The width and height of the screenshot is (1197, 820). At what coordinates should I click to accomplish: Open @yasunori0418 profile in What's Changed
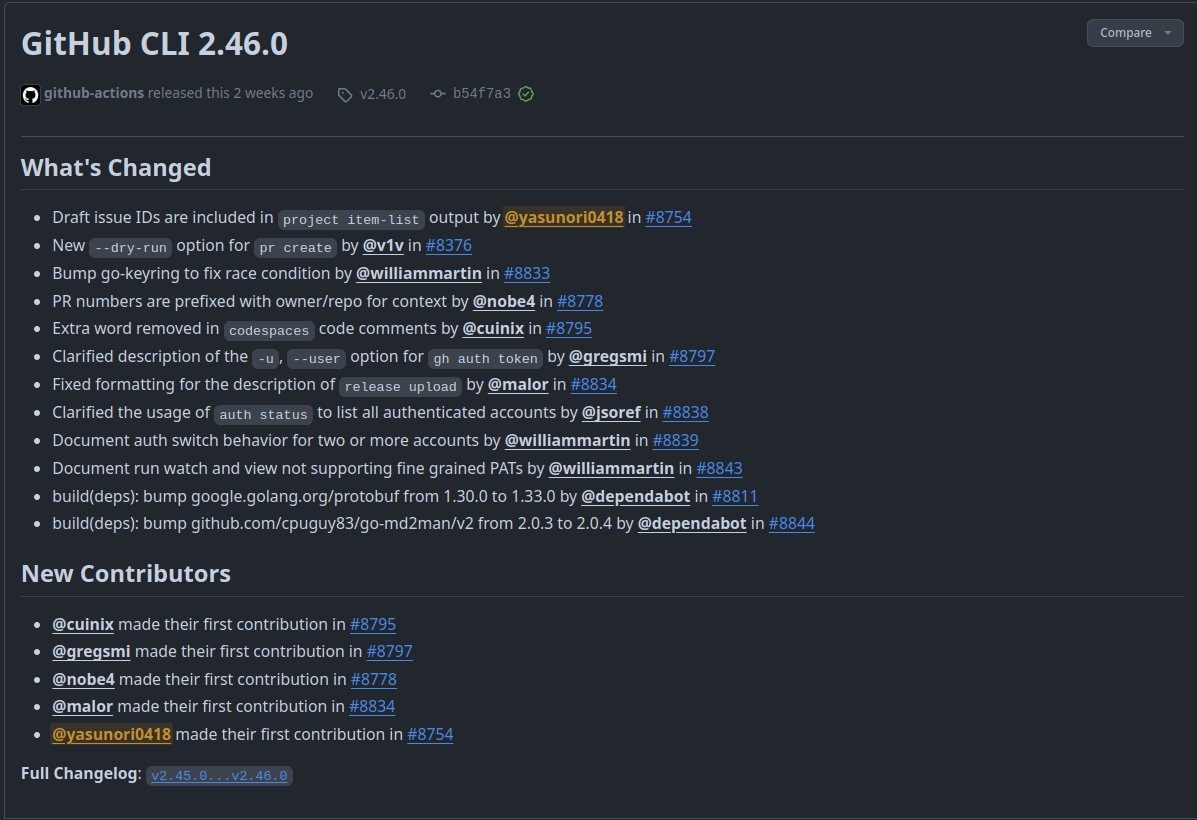(564, 218)
